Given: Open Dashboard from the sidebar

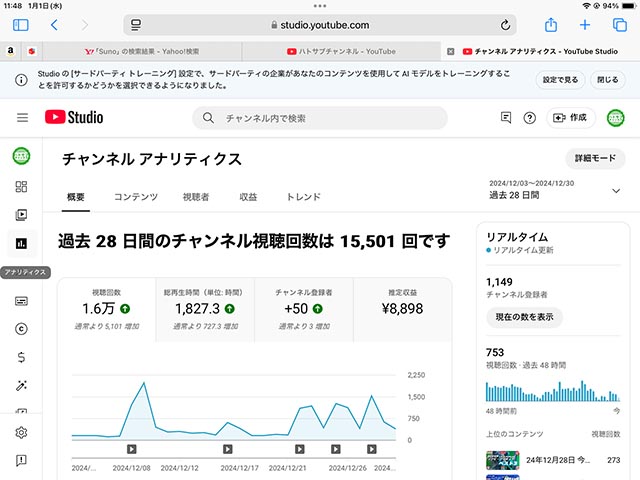Looking at the screenshot, I should coord(21,187).
